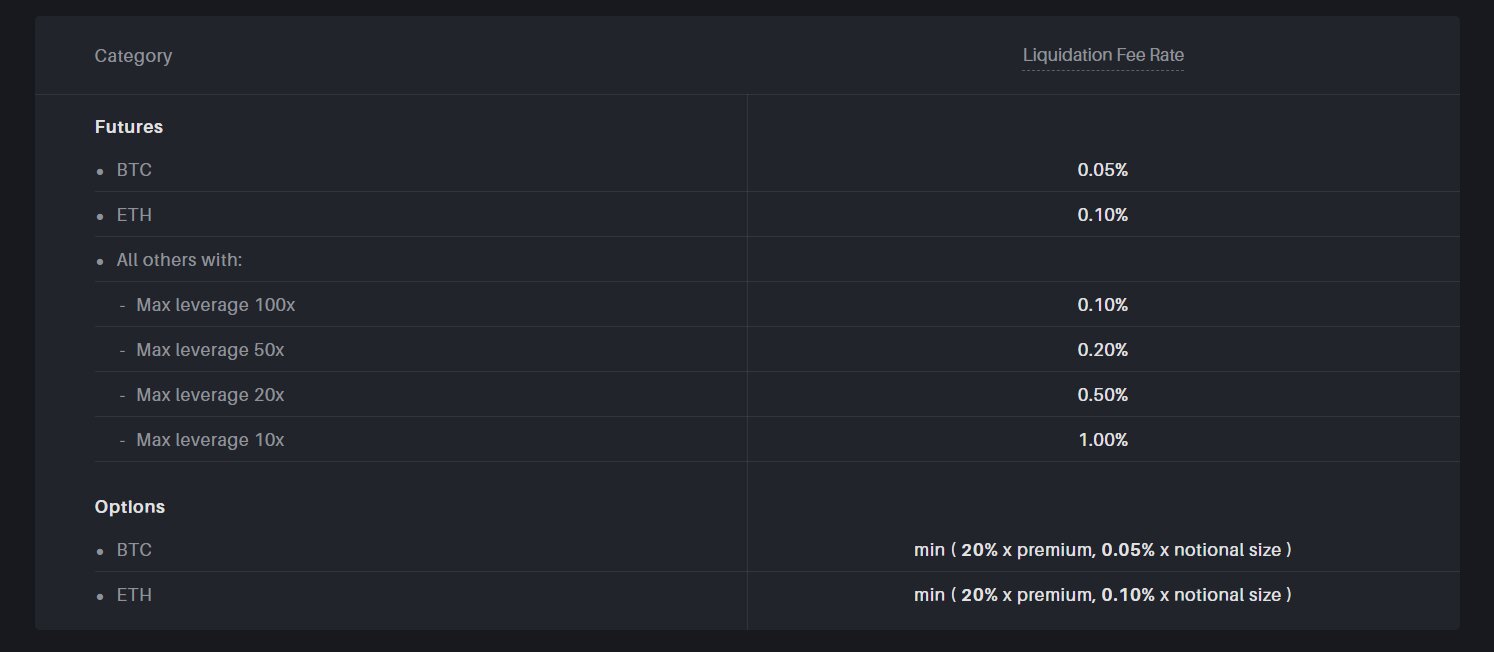The height and width of the screenshot is (652, 1494).
Task: Select the Max leverage 10x row
Action: (x=210, y=440)
